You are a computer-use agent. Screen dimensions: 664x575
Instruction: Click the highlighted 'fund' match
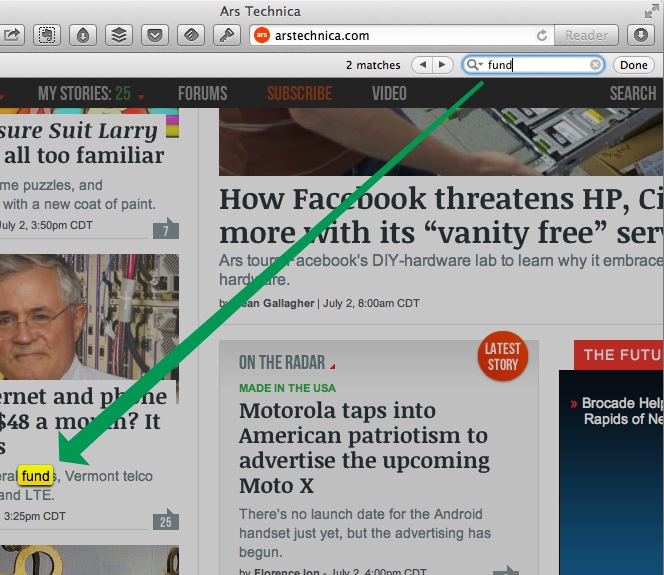click(36, 476)
